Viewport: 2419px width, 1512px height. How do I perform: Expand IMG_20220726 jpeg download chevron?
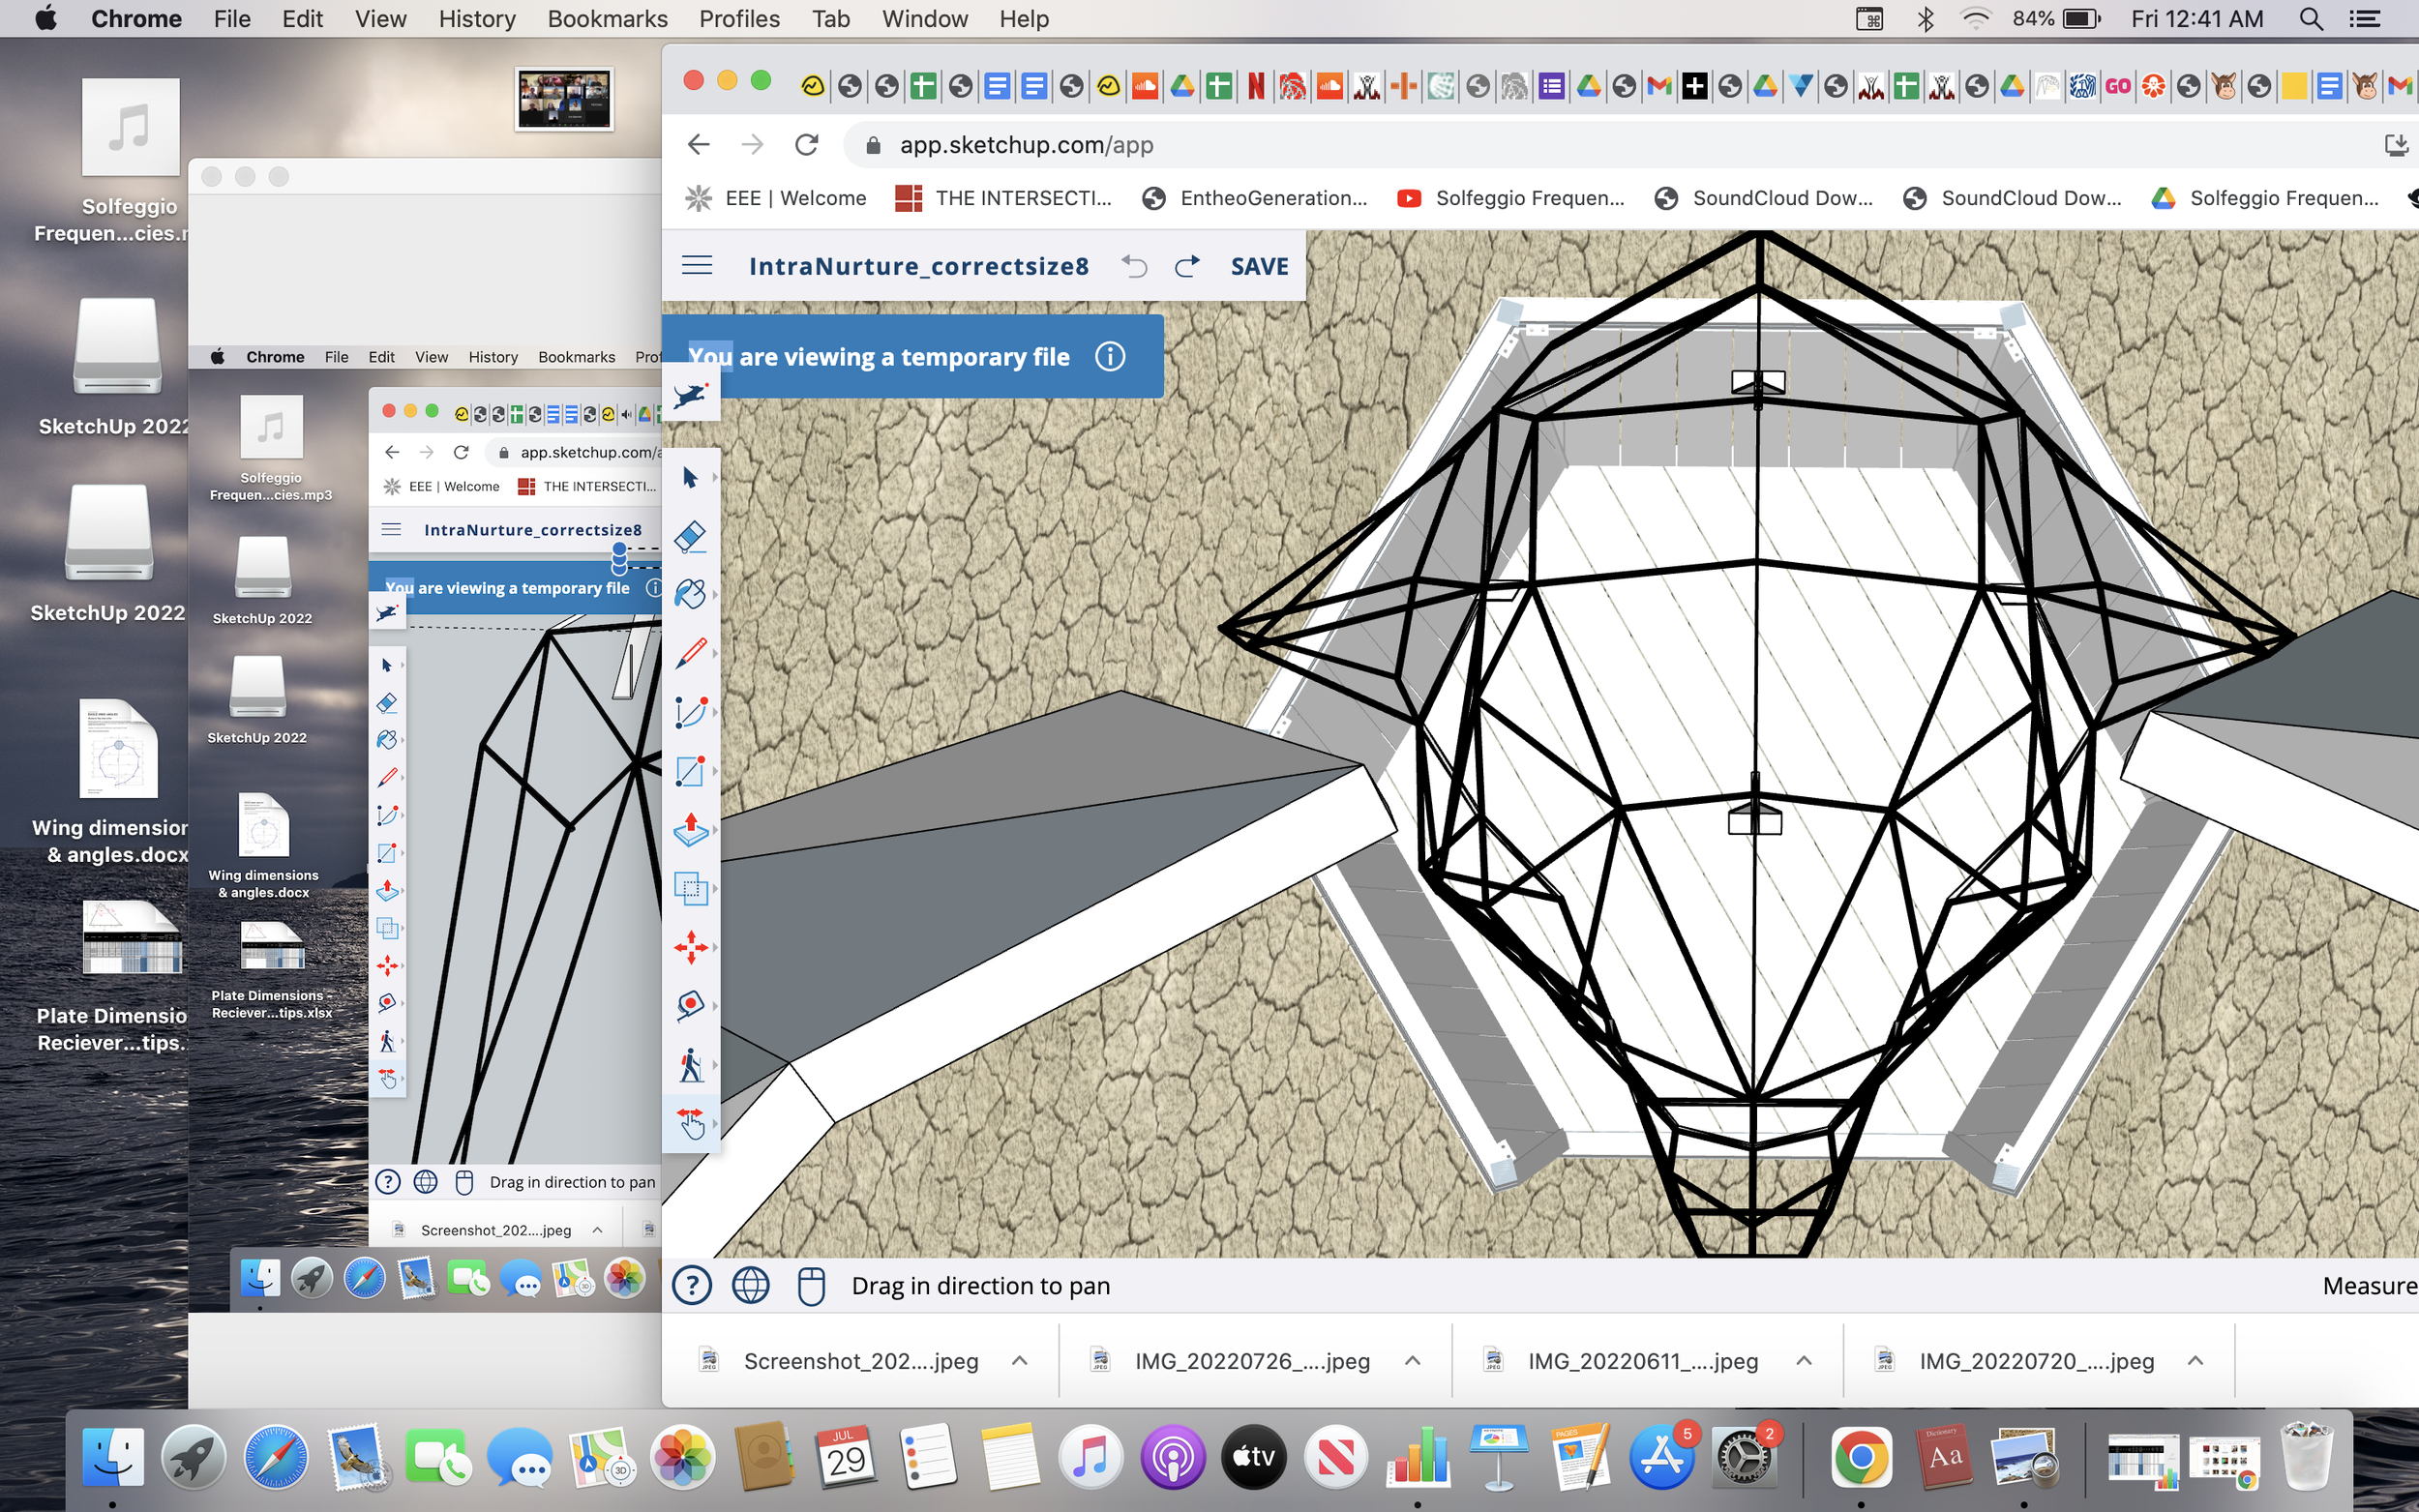coord(1412,1360)
